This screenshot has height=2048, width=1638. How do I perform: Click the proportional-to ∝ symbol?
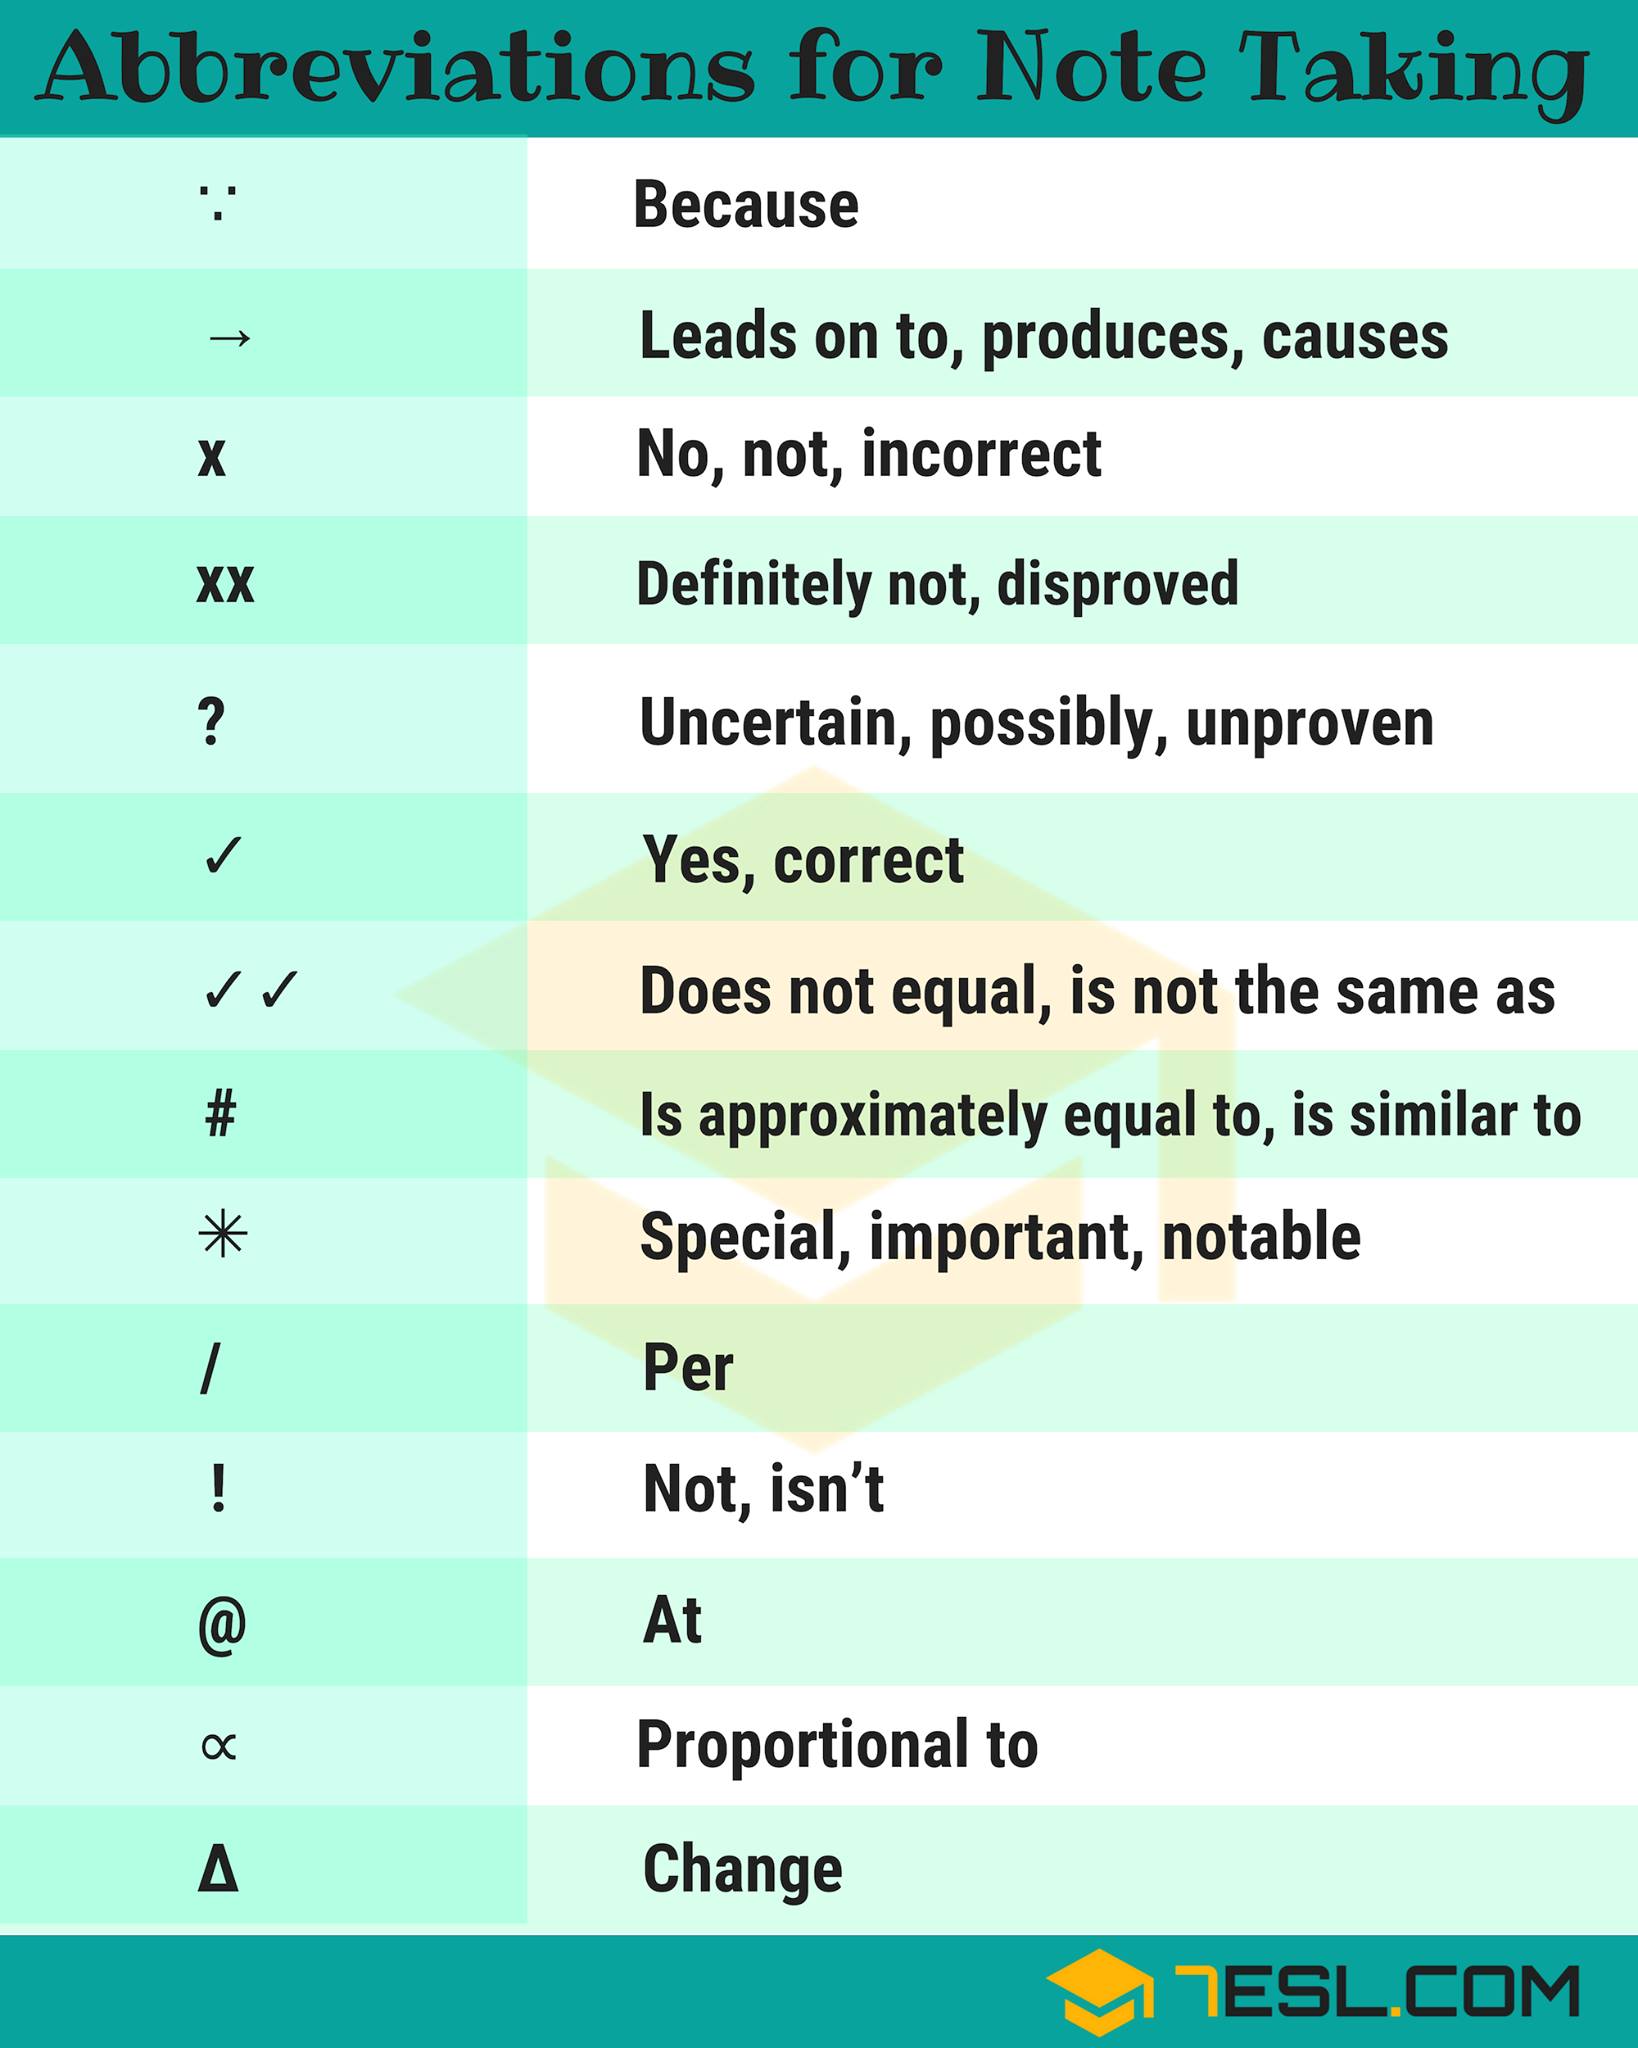tap(219, 1747)
